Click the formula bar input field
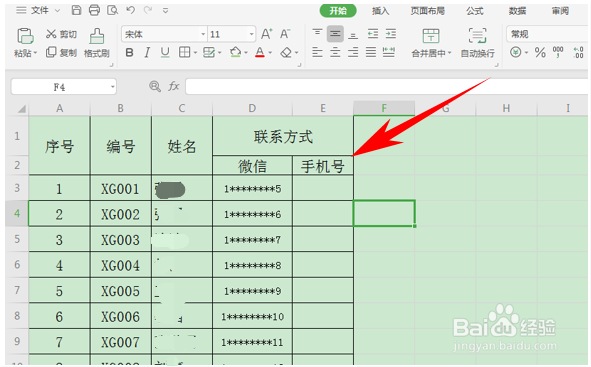This screenshot has height=367, width=591. 388,87
